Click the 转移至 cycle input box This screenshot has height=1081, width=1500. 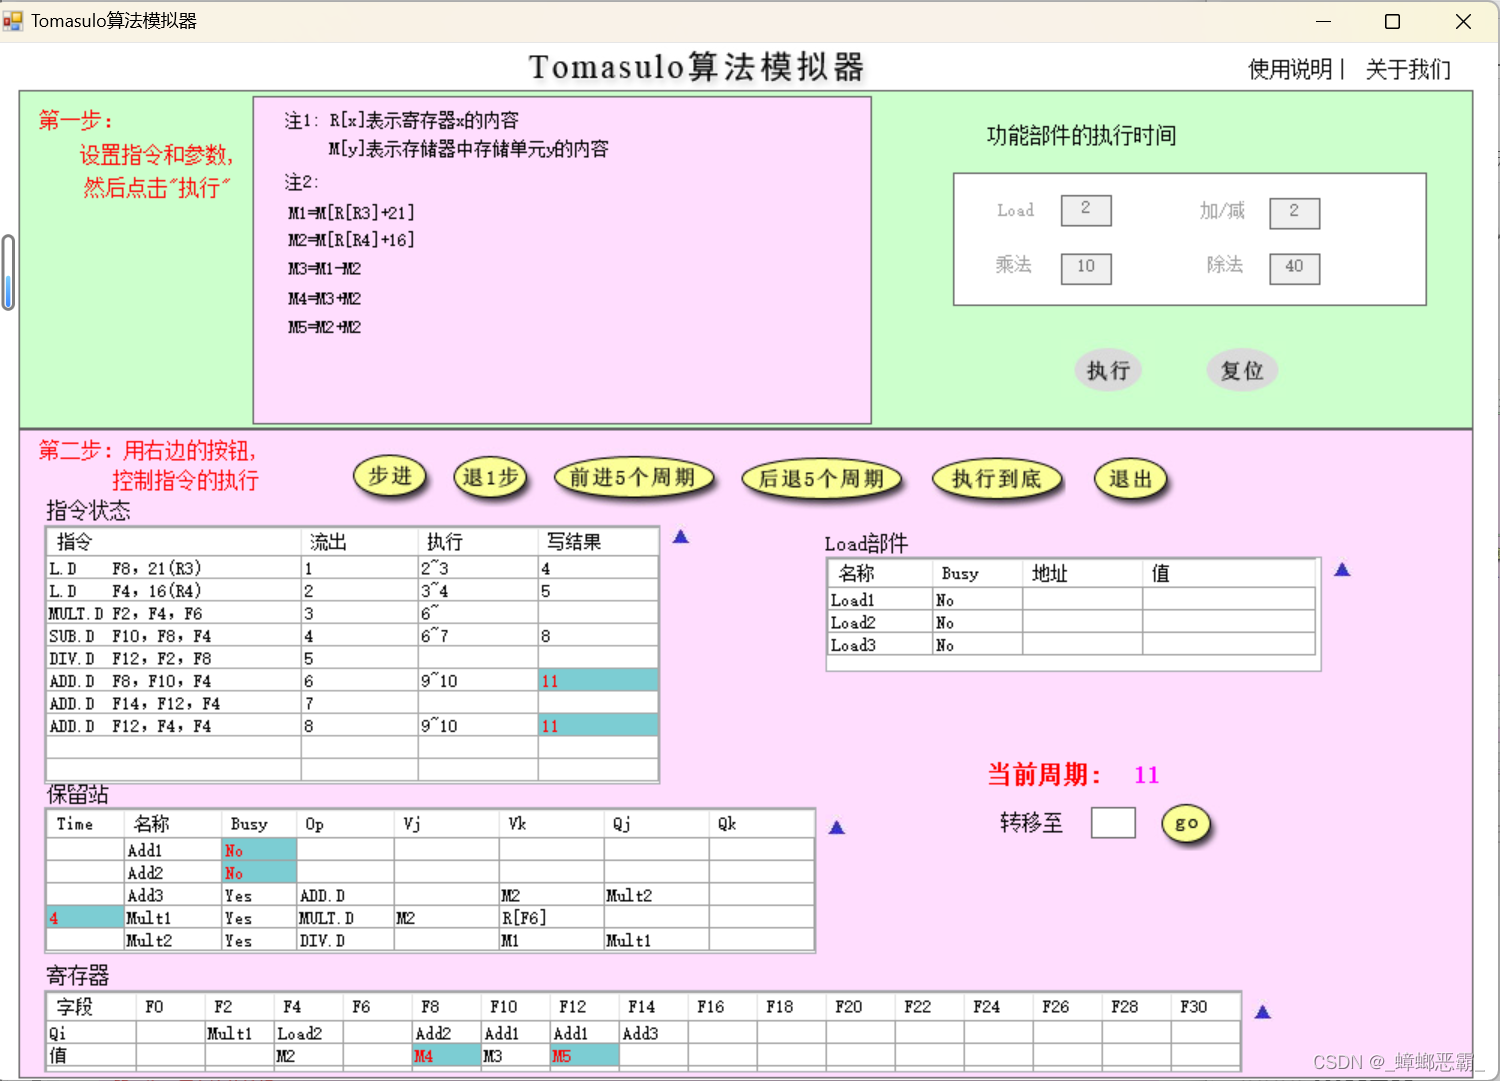(x=1113, y=823)
